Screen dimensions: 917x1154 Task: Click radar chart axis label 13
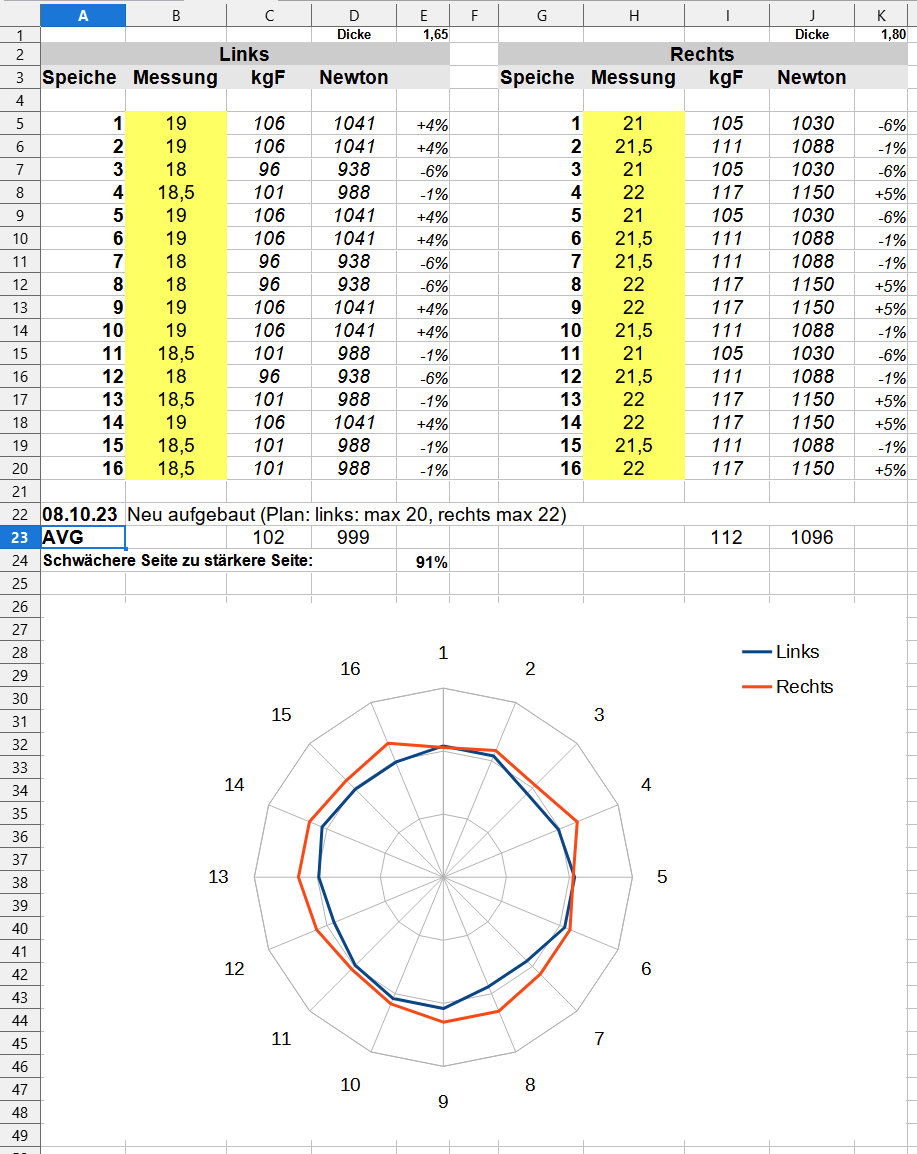point(218,877)
